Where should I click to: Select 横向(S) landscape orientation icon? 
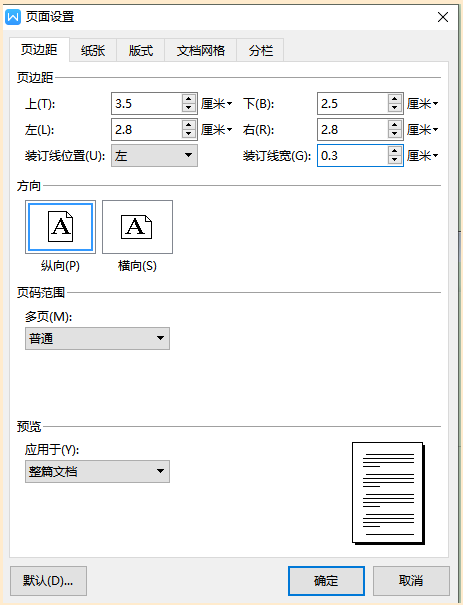point(137,227)
